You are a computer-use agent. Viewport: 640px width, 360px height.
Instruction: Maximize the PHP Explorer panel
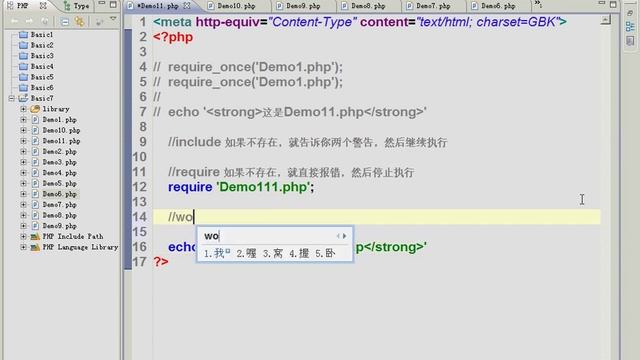[113, 5]
